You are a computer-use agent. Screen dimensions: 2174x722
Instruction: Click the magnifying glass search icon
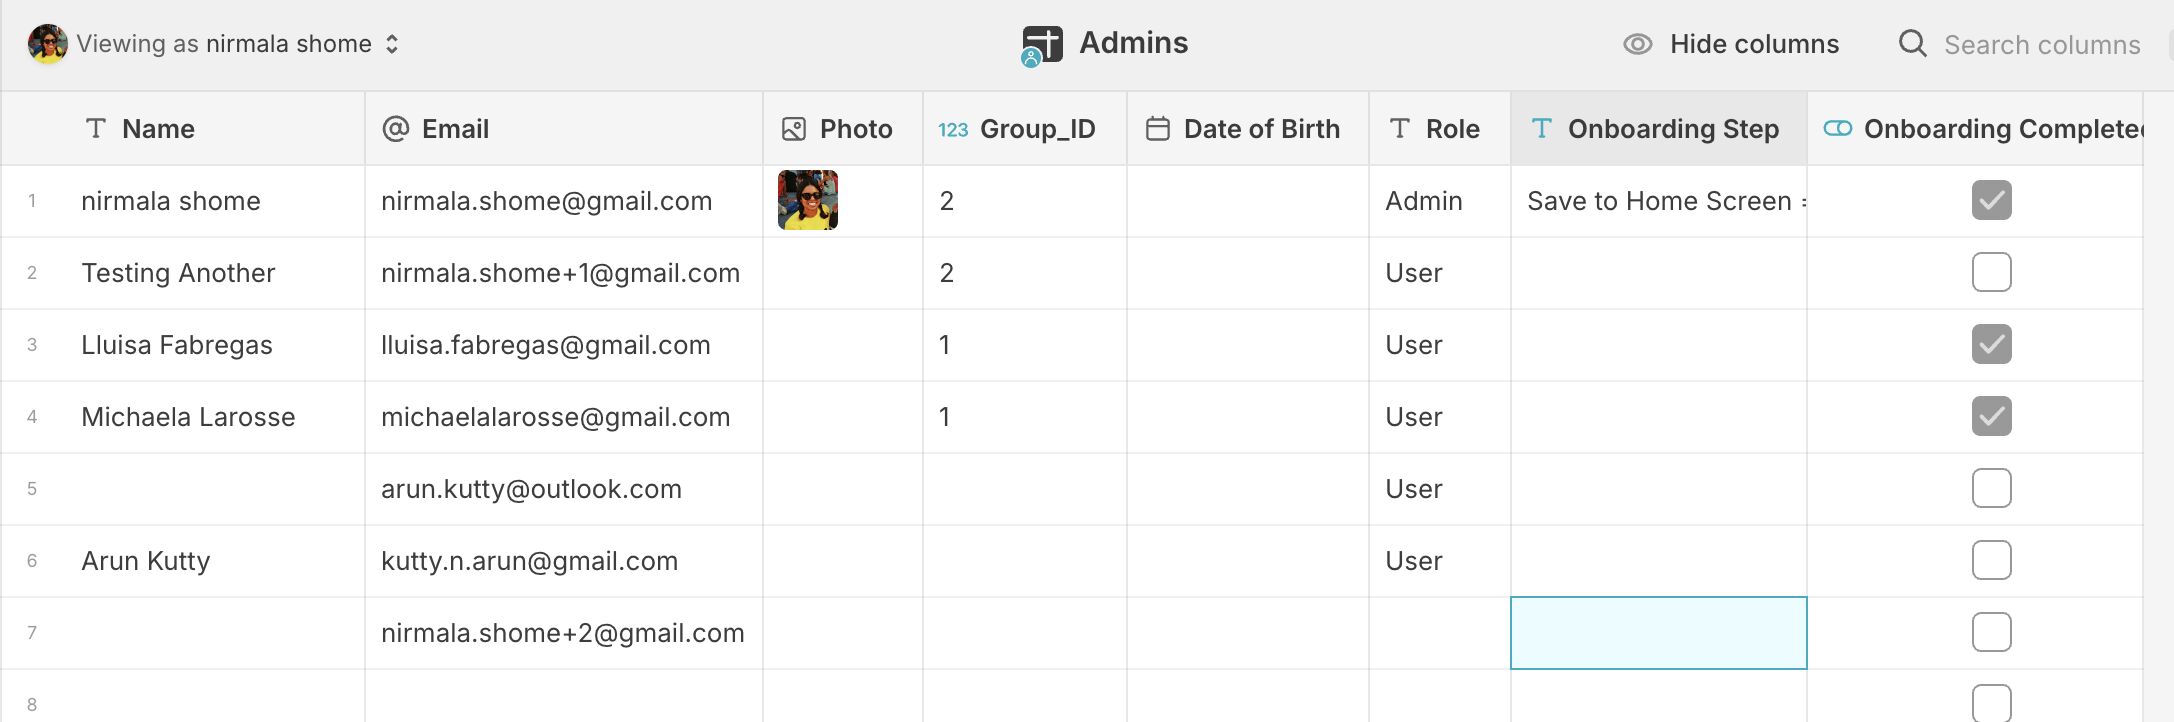1912,44
